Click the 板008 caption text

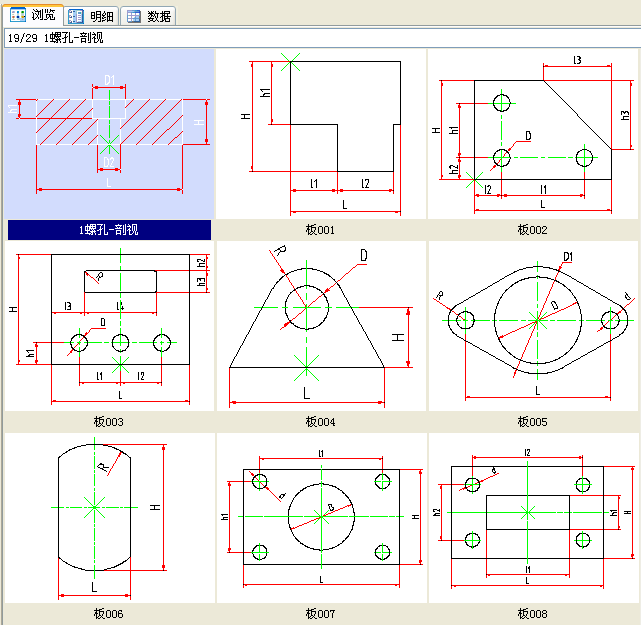point(532,614)
